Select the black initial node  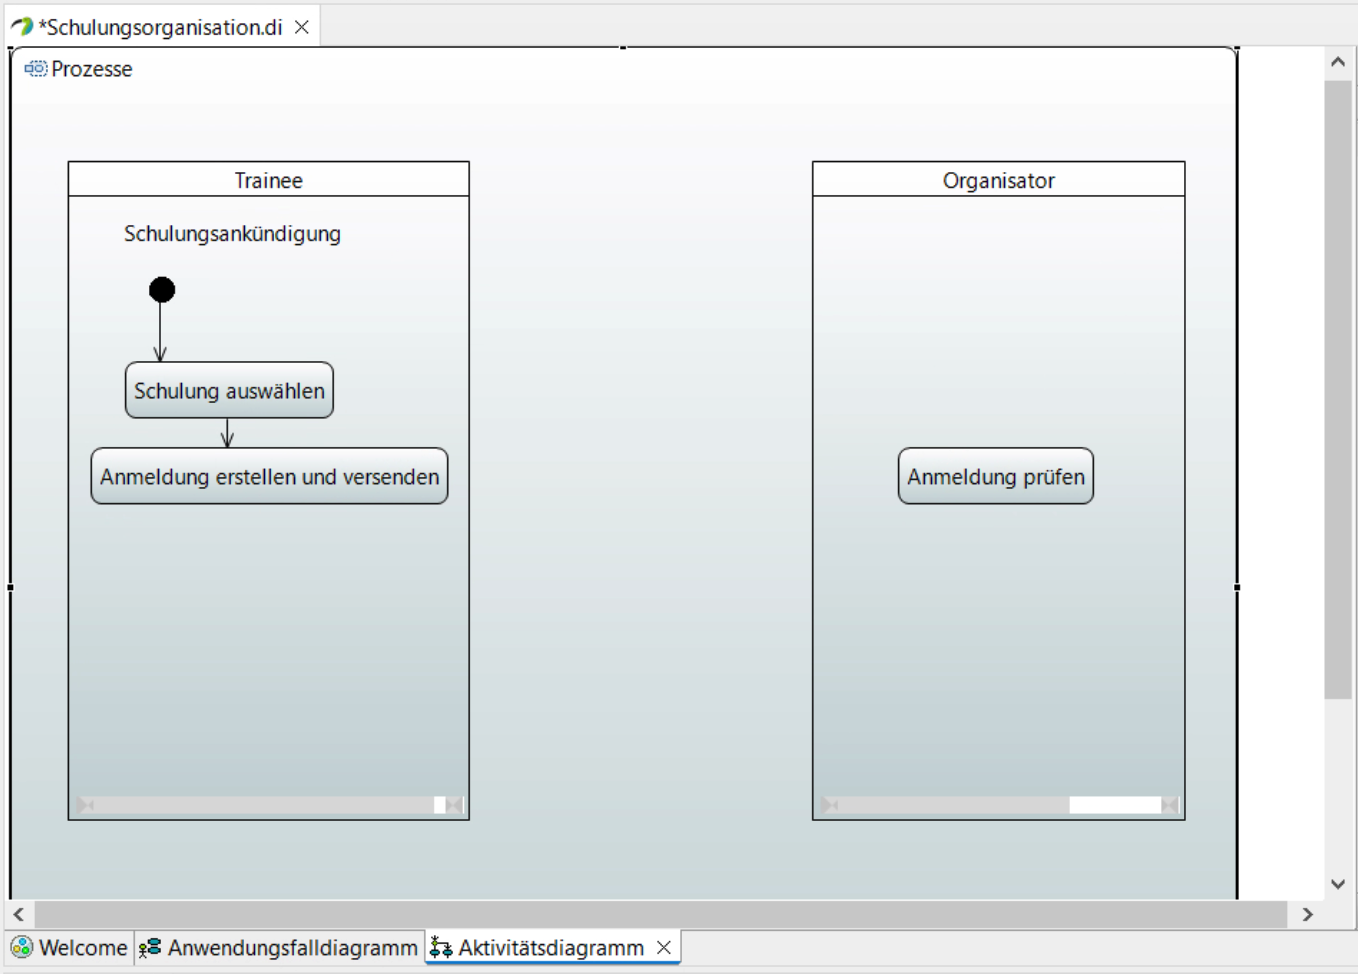[x=162, y=290]
